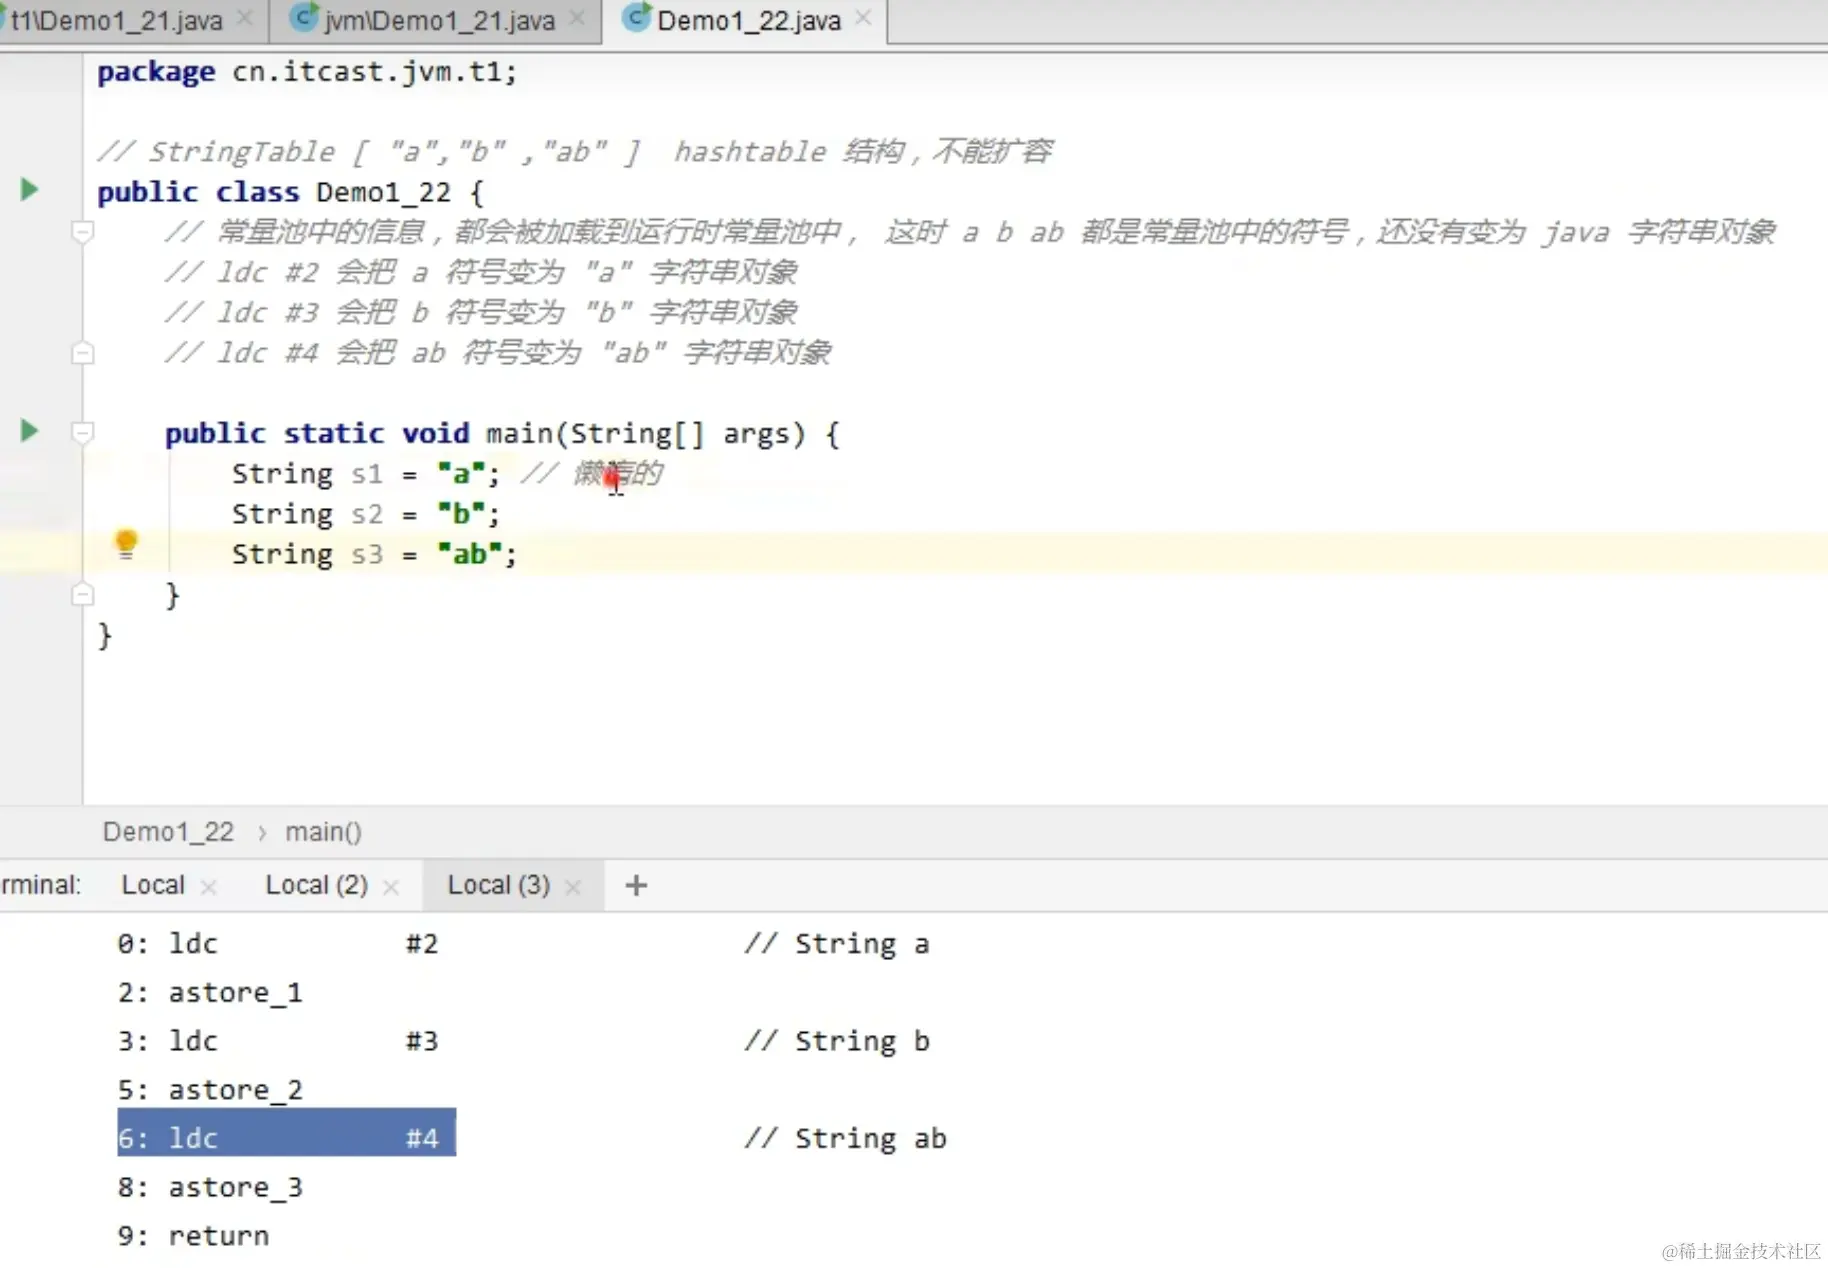
Task: Click the '// String a' terminal comment
Action: [x=837, y=944]
